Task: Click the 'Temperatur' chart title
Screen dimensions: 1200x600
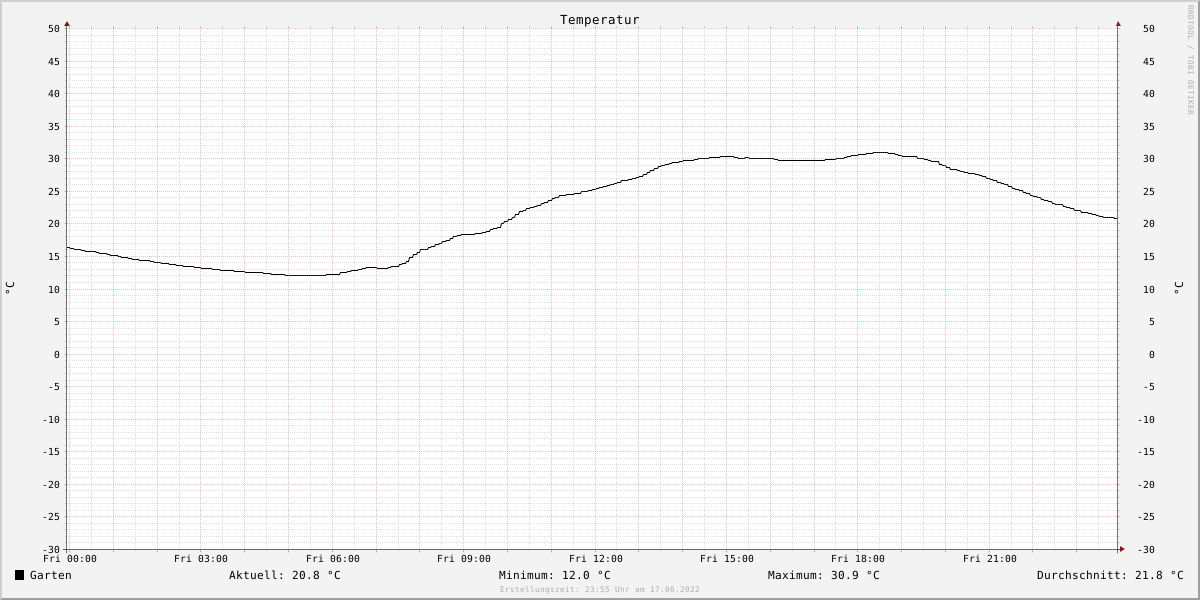Action: [x=599, y=20]
